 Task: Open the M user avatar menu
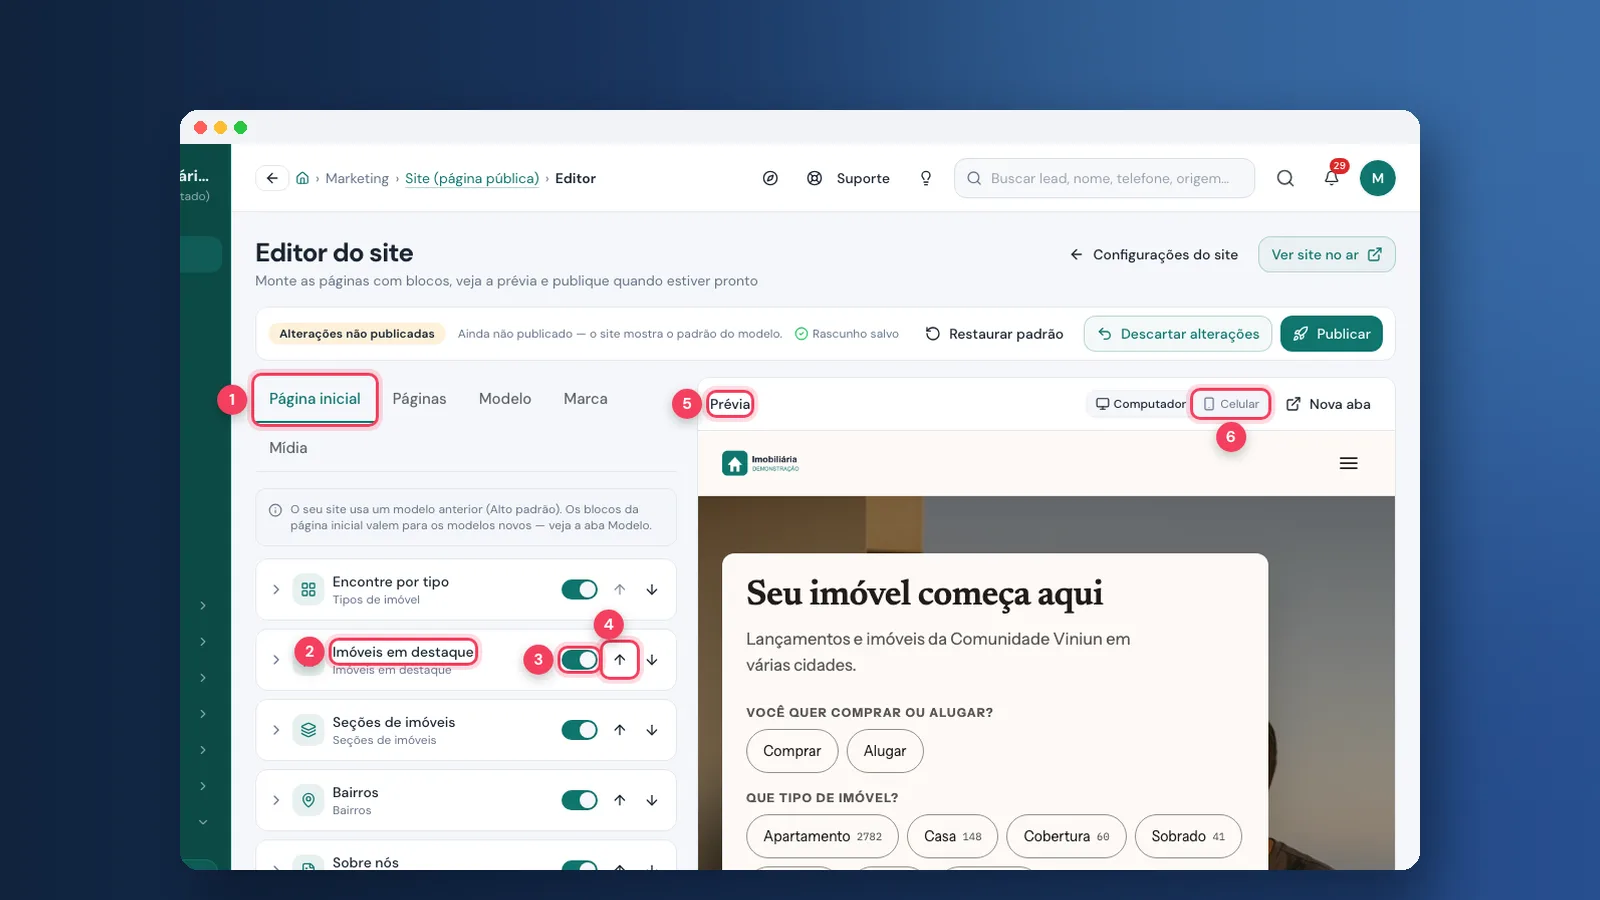(x=1377, y=178)
